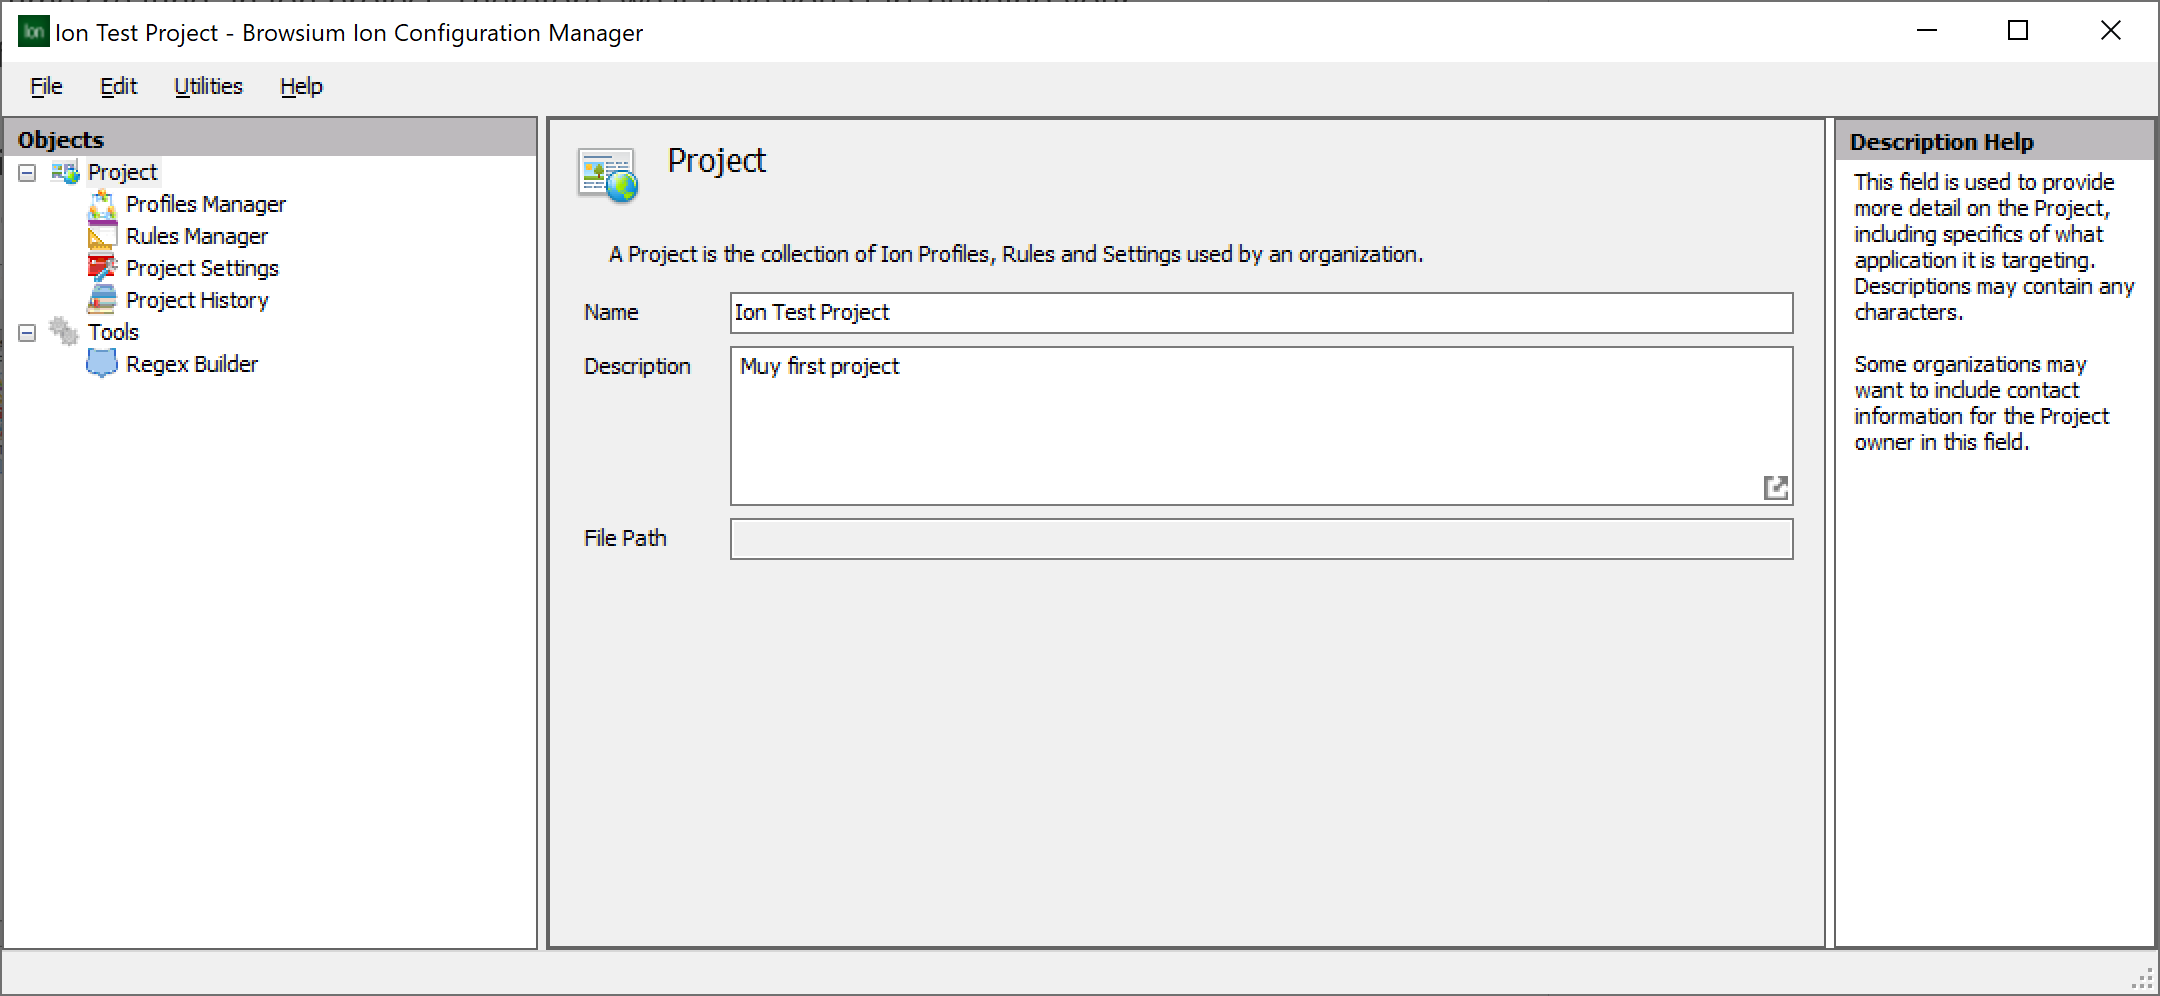Open the Help menu
The width and height of the screenshot is (2160, 996).
click(300, 86)
